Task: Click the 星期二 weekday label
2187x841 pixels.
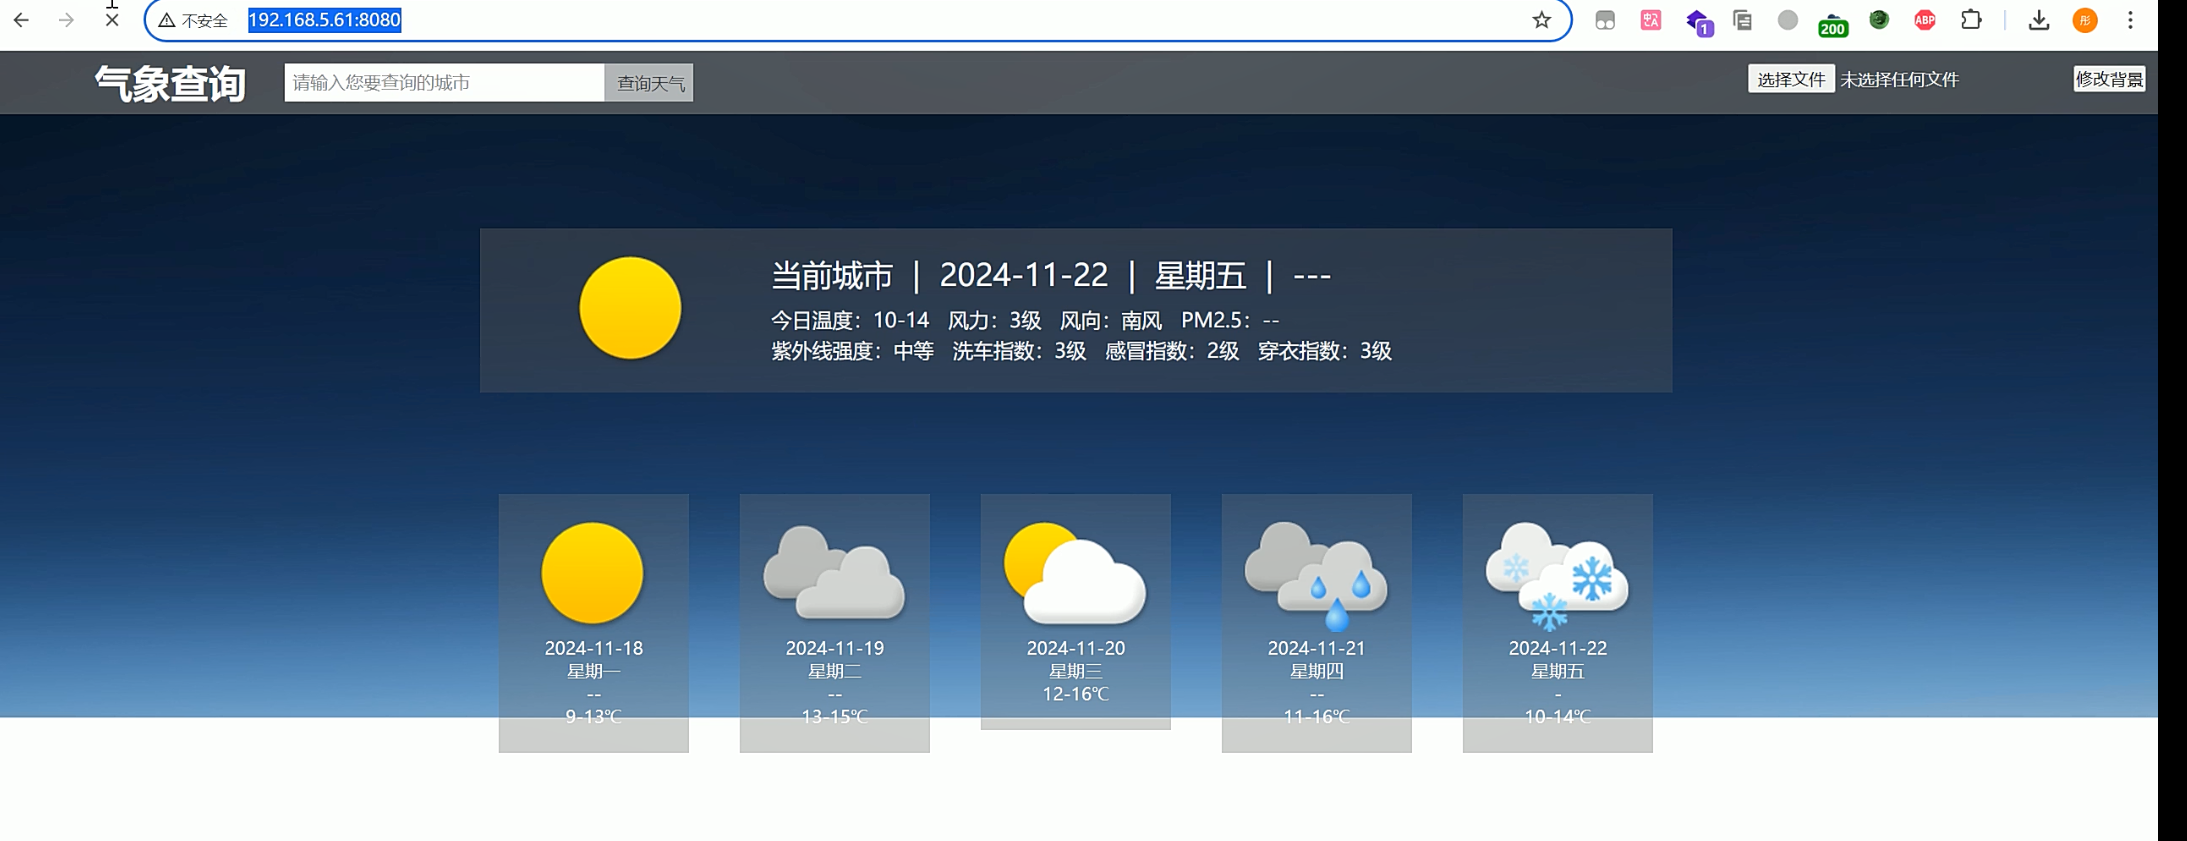Action: pyautogui.click(x=835, y=671)
